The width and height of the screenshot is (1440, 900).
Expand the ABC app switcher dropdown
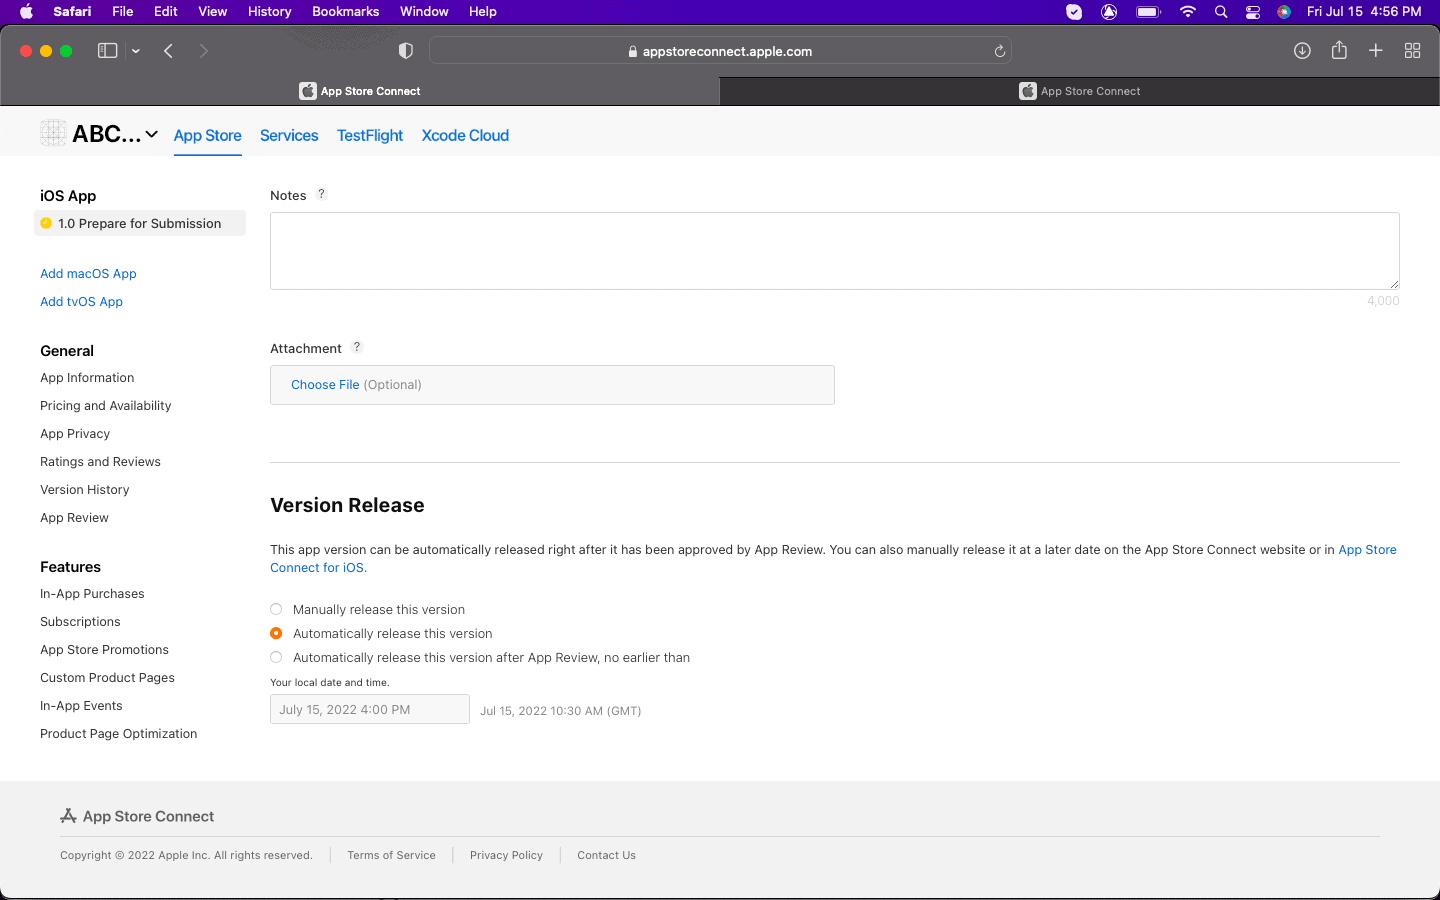(x=152, y=134)
